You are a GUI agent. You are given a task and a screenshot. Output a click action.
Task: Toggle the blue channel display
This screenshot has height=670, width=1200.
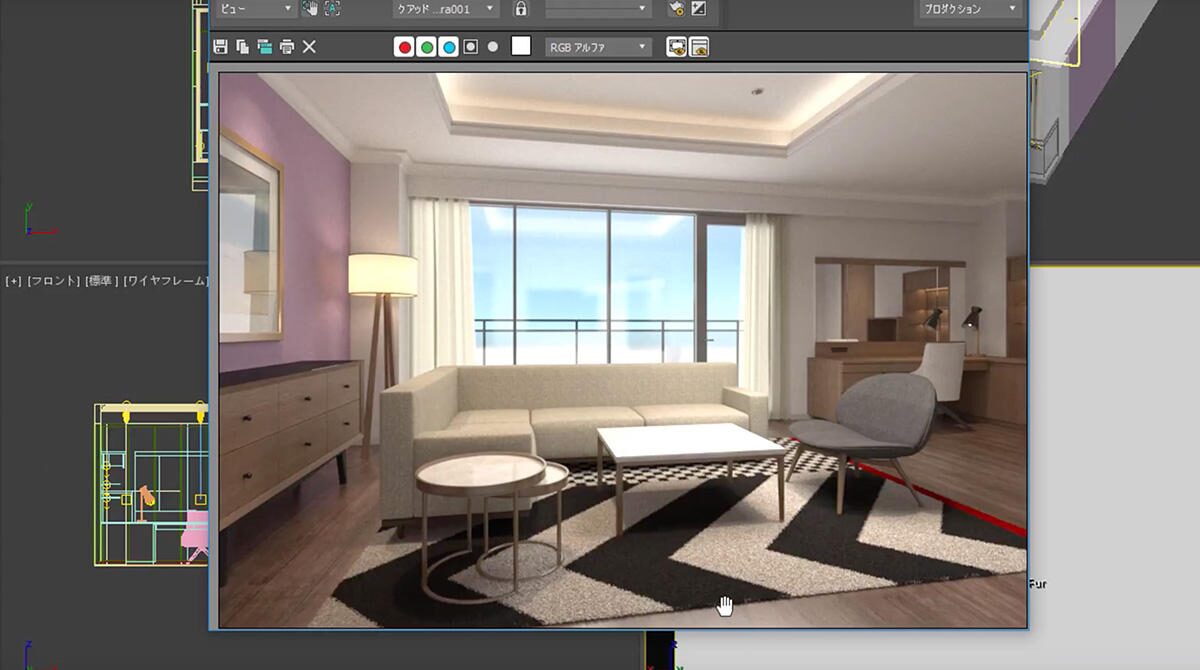point(448,44)
